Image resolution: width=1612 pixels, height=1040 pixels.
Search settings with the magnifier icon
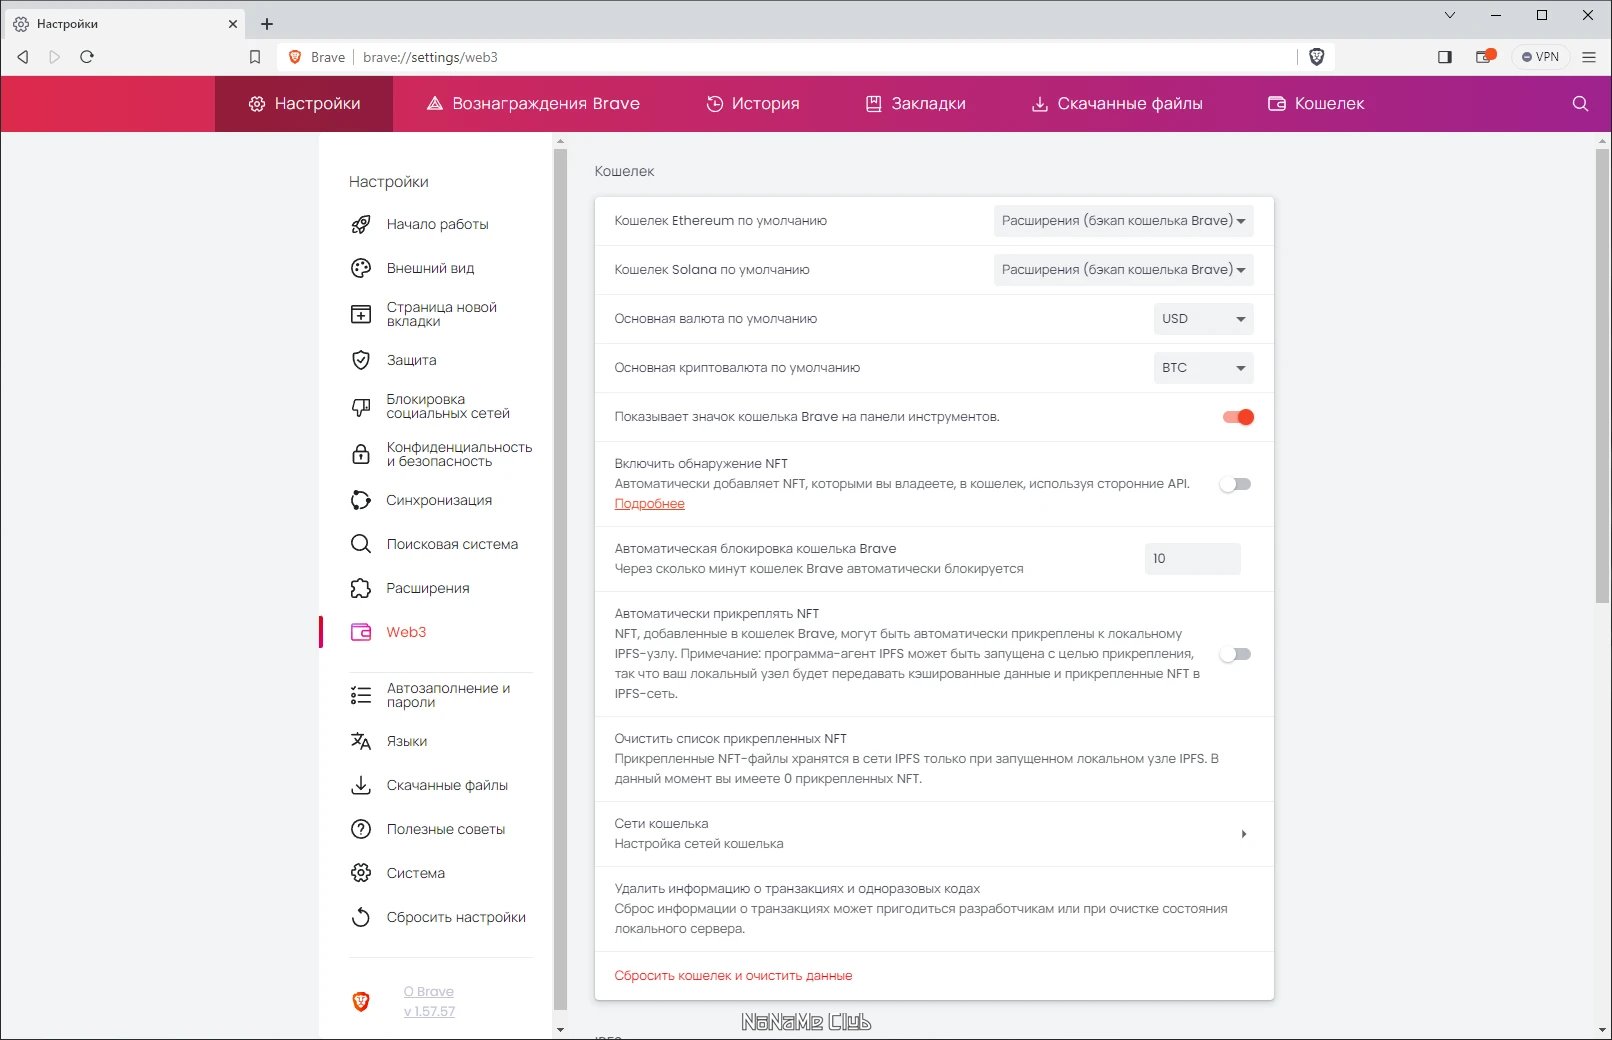pyautogui.click(x=1580, y=104)
